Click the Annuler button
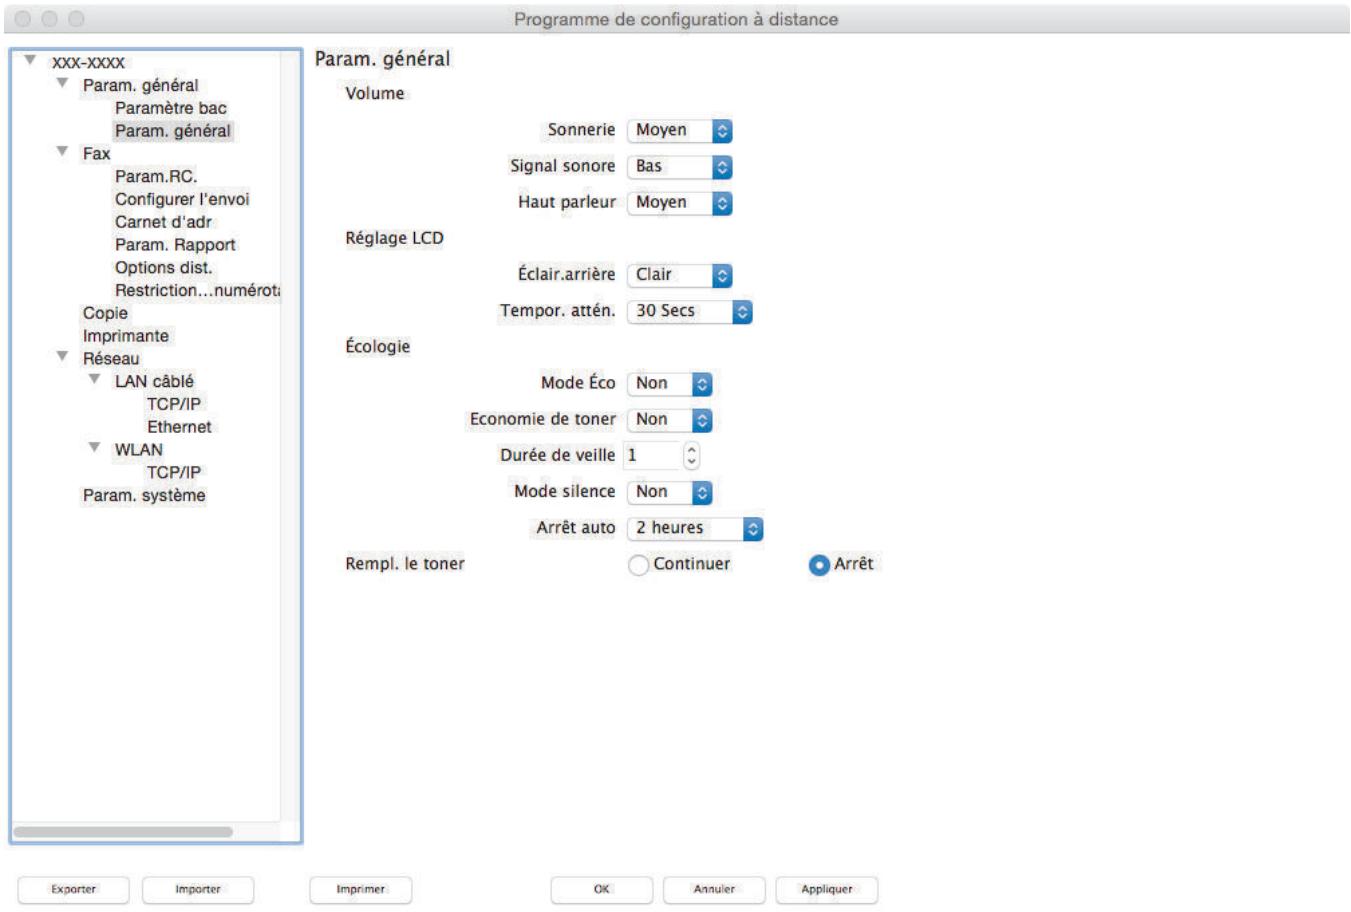The image size is (1351, 912). click(x=715, y=889)
